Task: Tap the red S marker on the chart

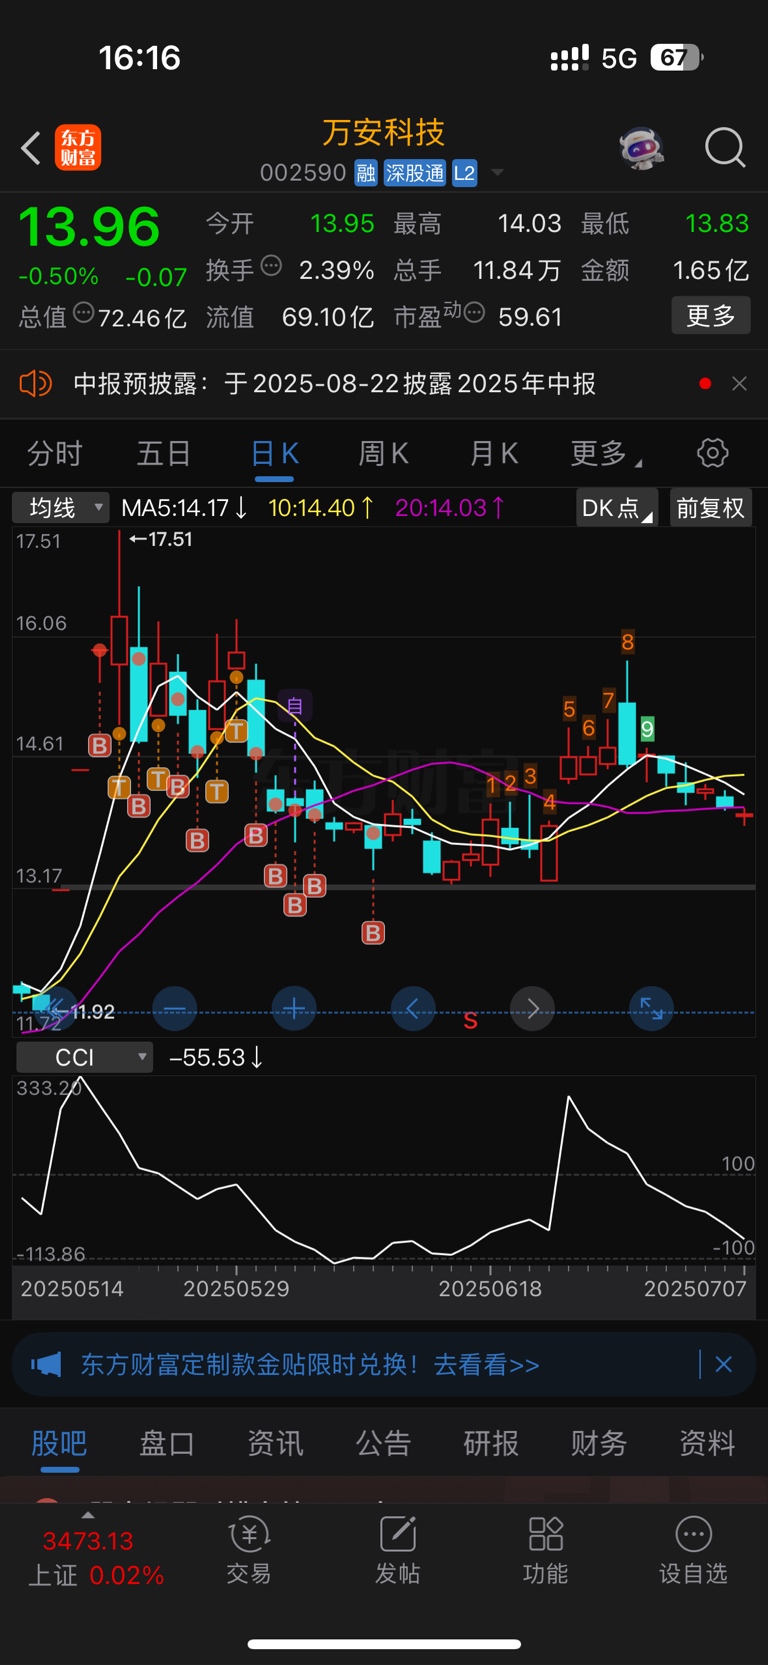Action: pos(470,1021)
